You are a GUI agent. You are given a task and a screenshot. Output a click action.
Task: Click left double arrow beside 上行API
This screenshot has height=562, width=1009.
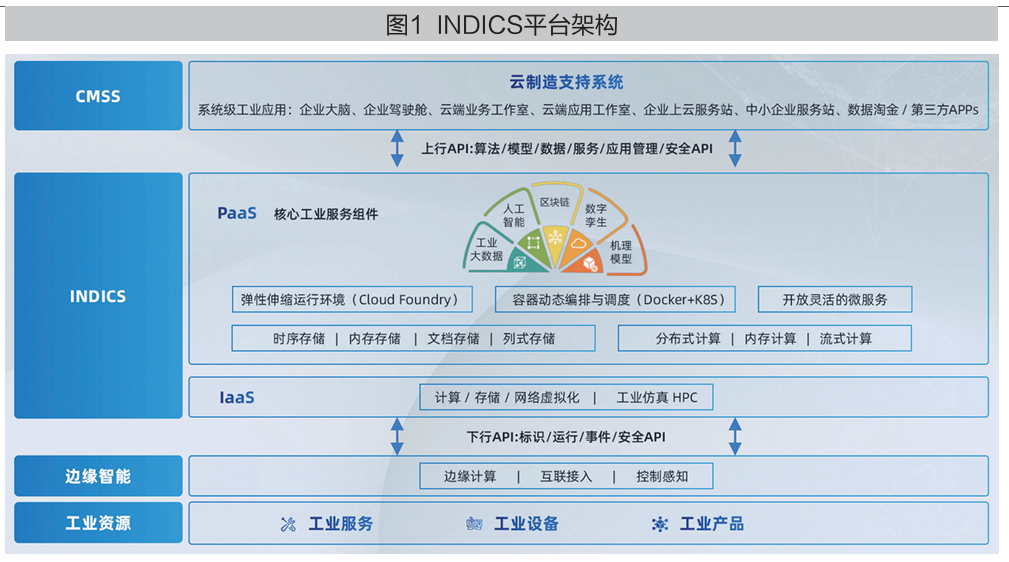pos(397,148)
